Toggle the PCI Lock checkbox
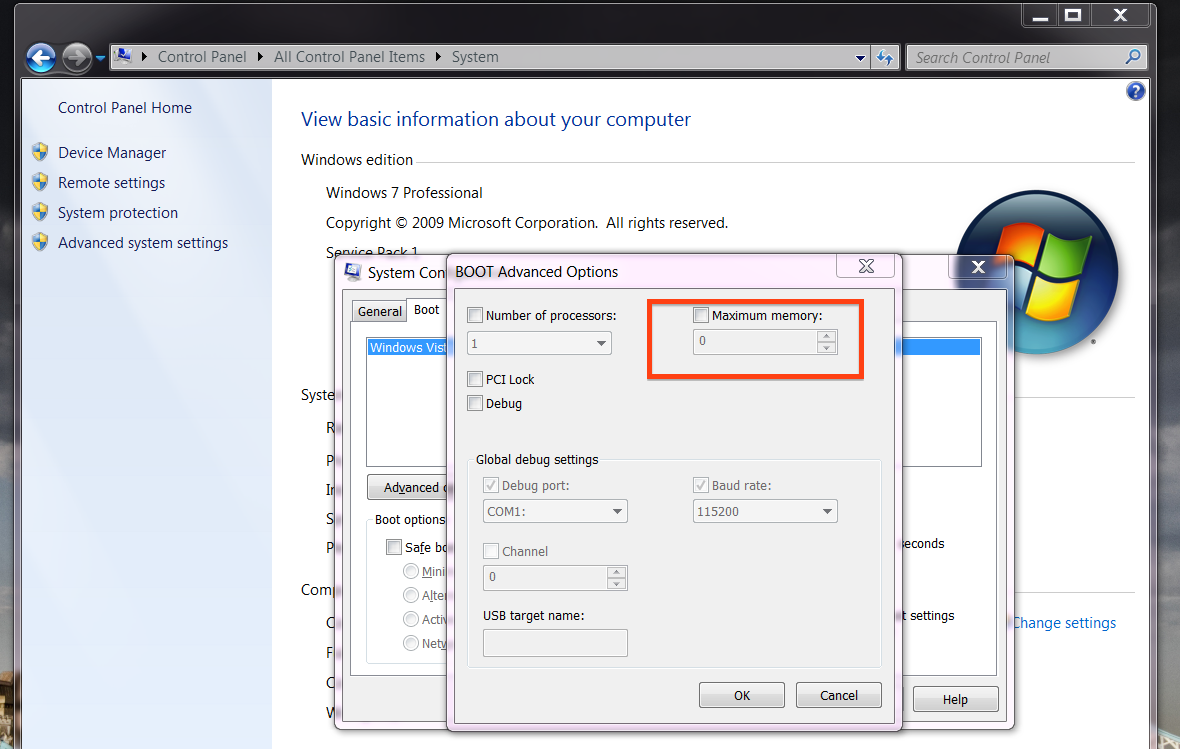Viewport: 1180px width, 749px height. (475, 379)
